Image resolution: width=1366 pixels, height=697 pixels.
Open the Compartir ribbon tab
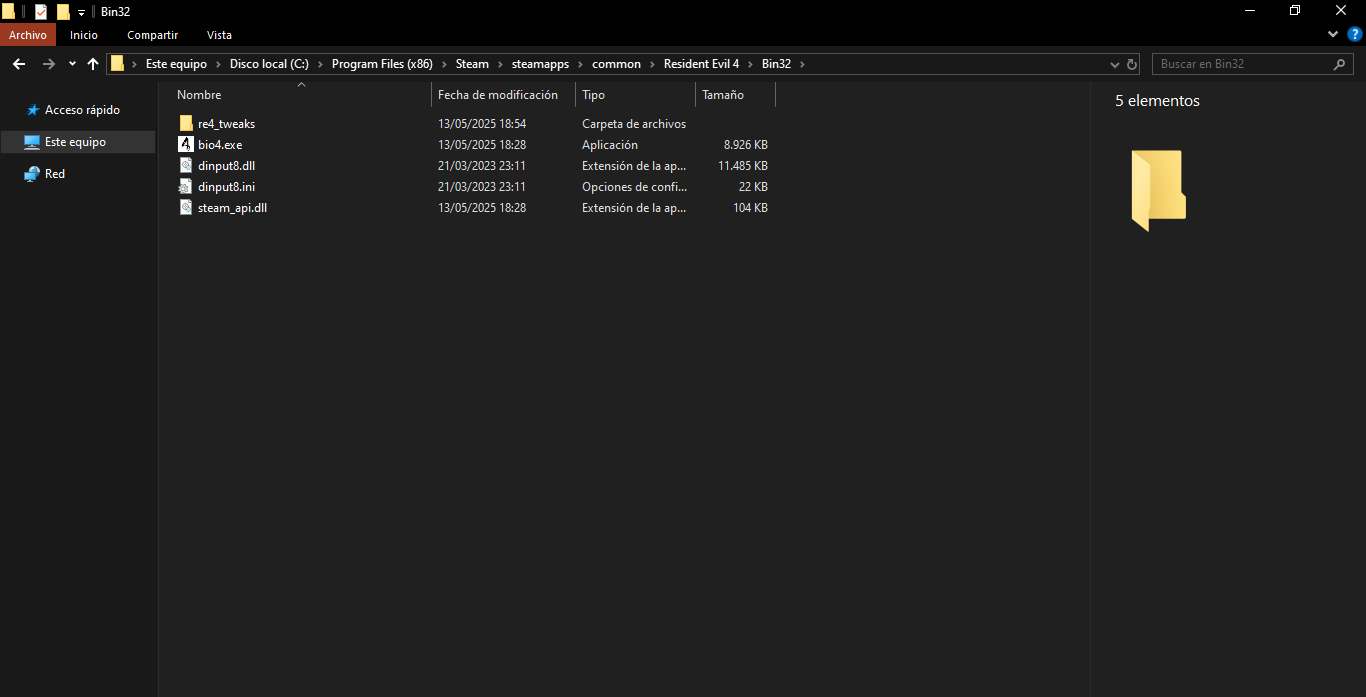152,35
